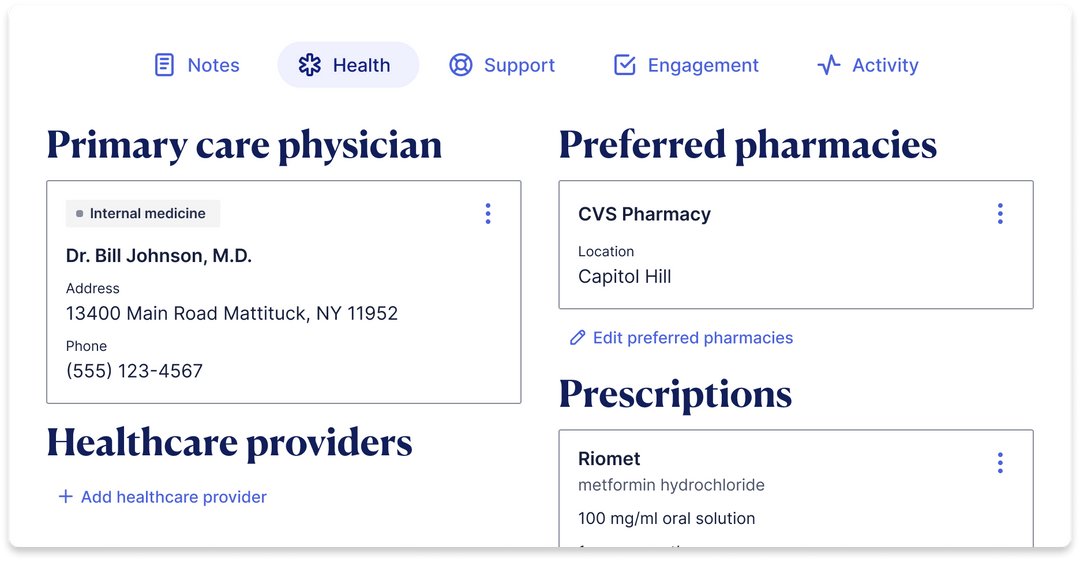The width and height of the screenshot is (1080, 561).
Task: Click the Health medical star icon
Action: tap(310, 65)
